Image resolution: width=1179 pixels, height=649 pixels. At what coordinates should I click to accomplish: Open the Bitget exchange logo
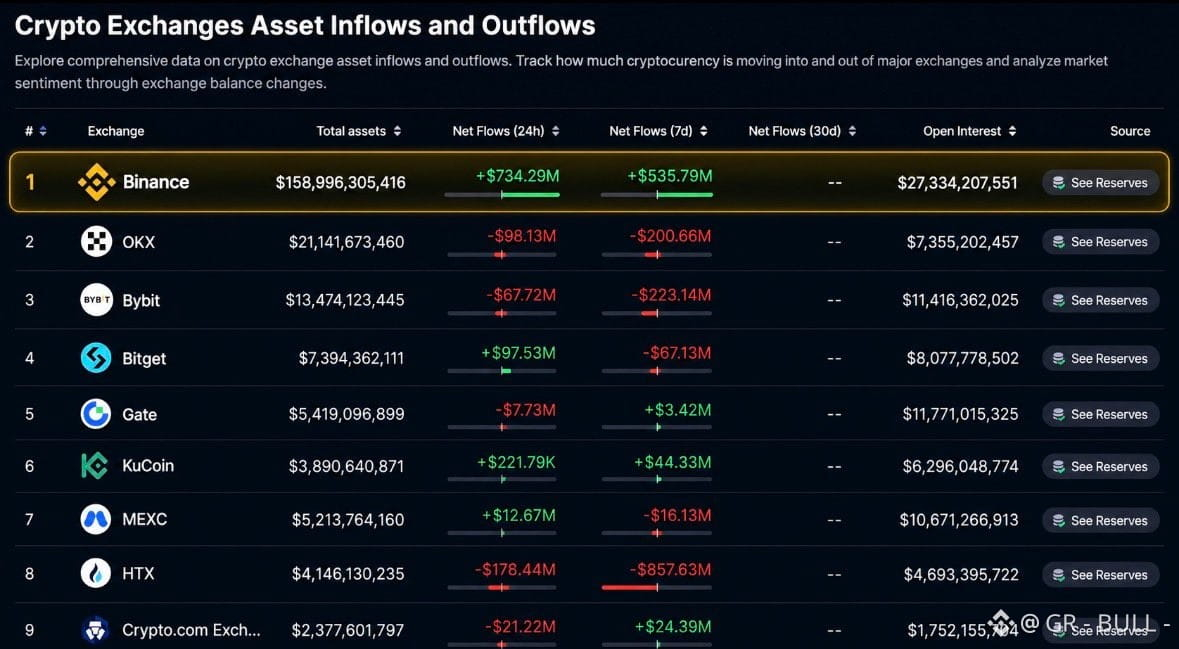click(96, 358)
